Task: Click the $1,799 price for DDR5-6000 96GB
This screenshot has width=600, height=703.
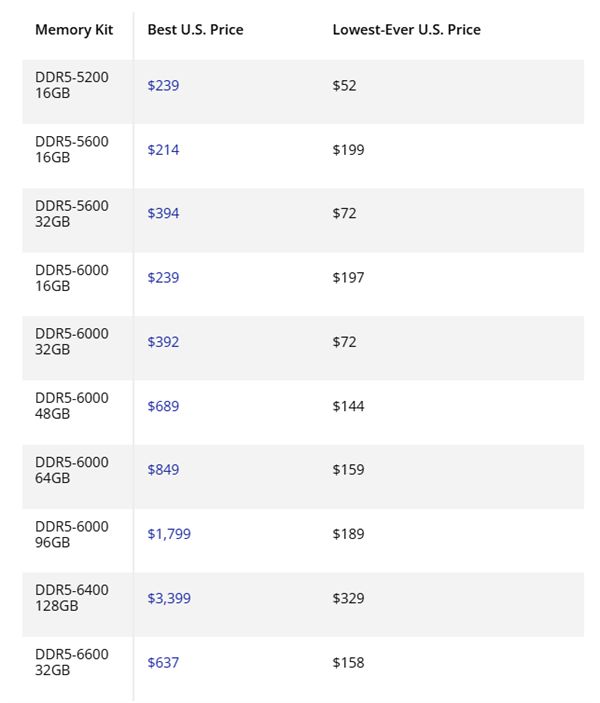Action: click(169, 534)
